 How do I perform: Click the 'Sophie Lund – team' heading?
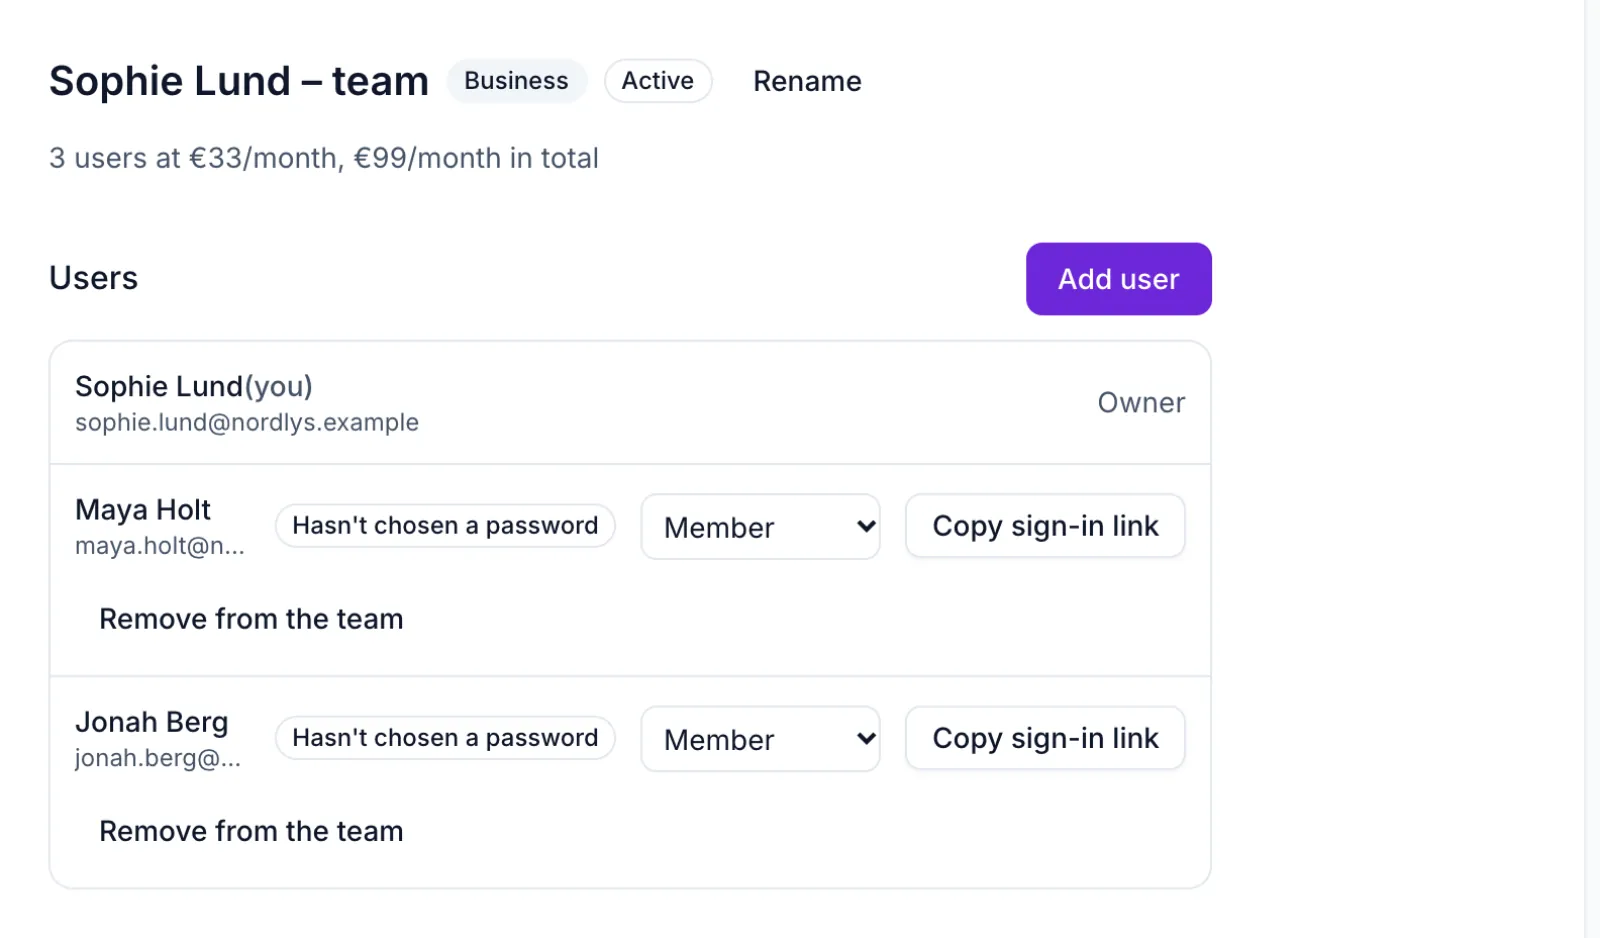coord(239,81)
